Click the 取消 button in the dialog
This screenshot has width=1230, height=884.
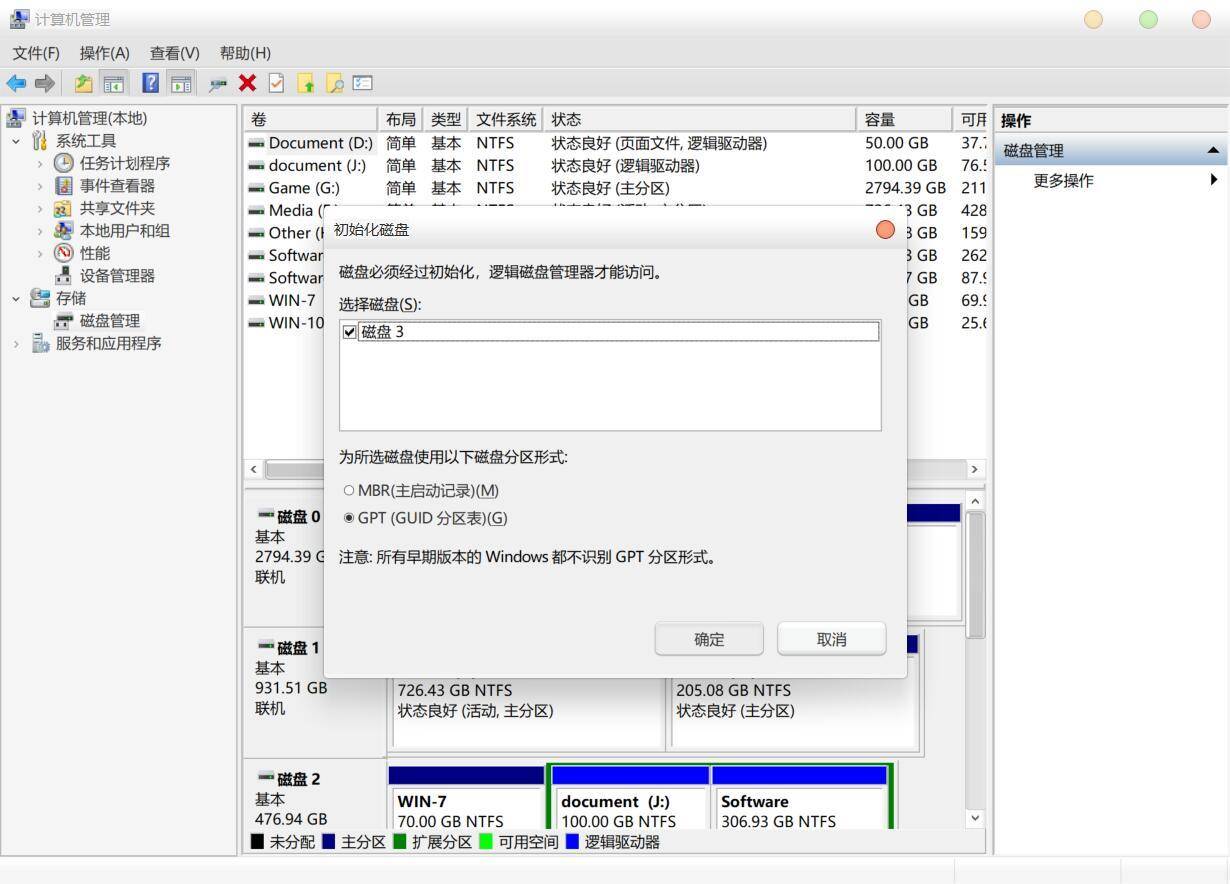tap(831, 639)
